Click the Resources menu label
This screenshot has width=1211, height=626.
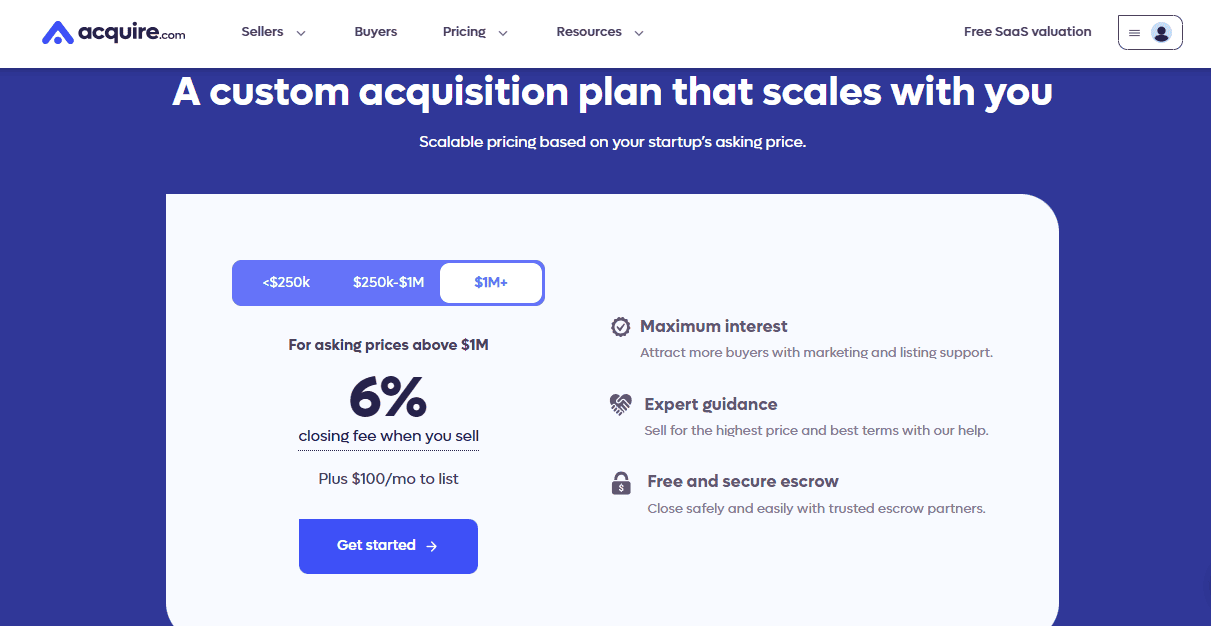589,32
